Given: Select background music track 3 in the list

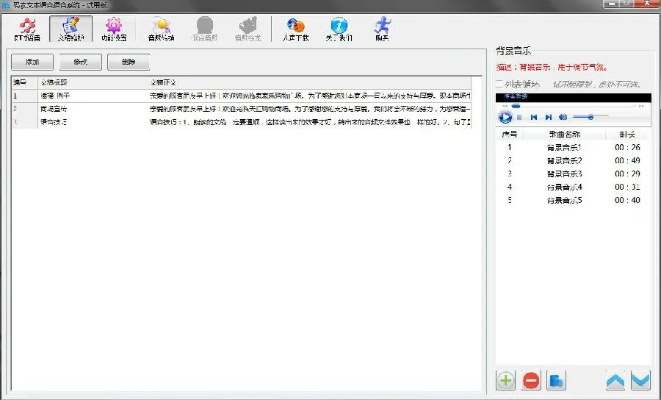Looking at the screenshot, I should coord(563,173).
